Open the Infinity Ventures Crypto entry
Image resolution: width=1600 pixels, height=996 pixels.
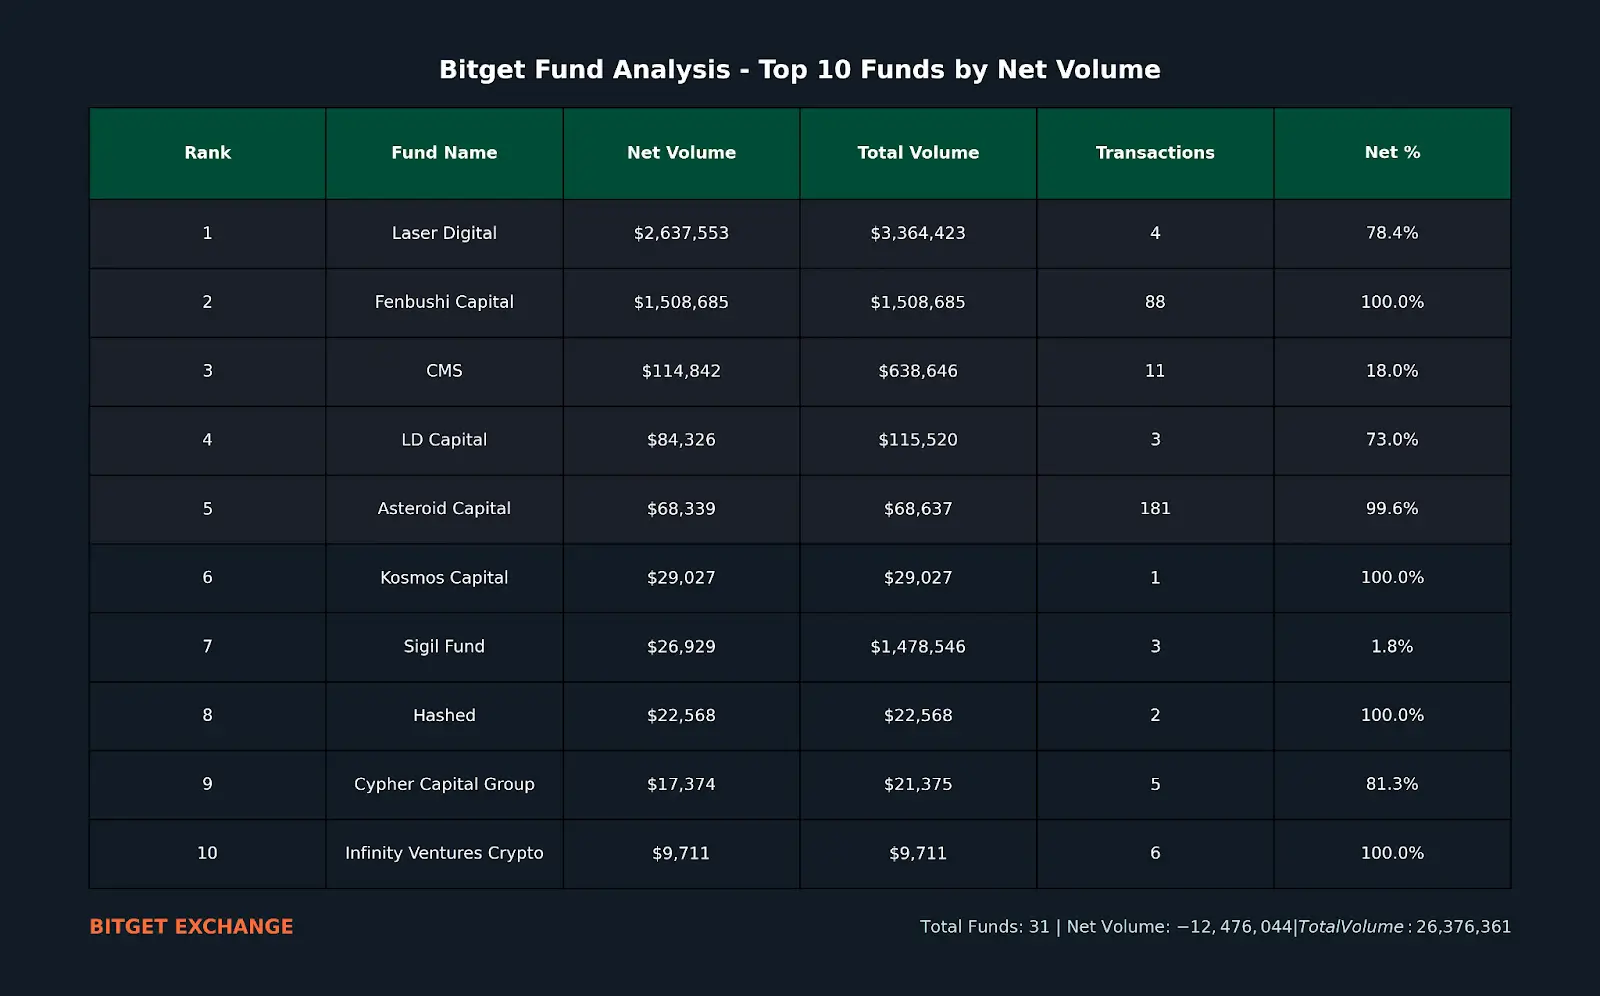444,854
